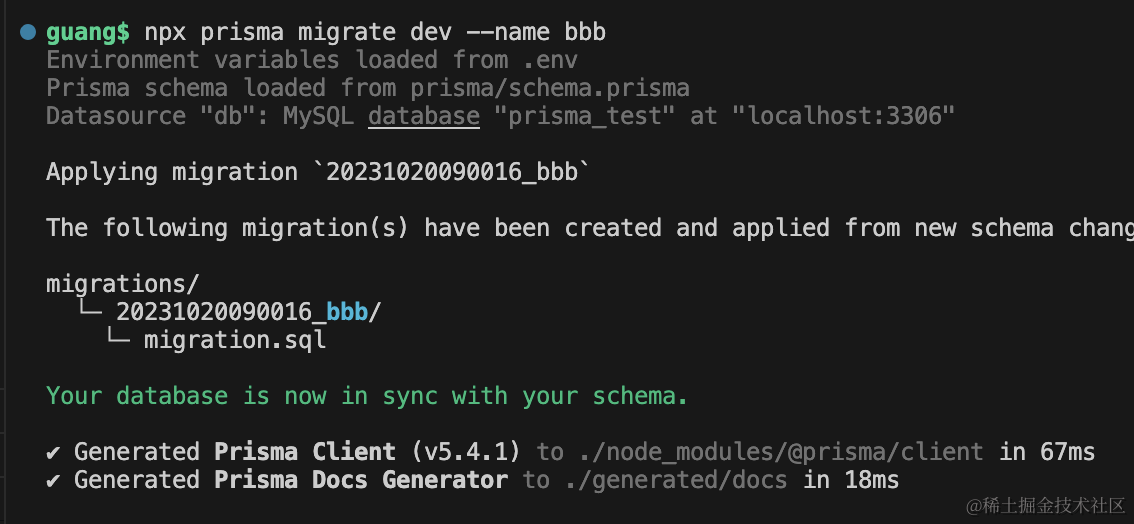Image resolution: width=1134 pixels, height=524 pixels.
Task: Click the v5.4.1 version number
Action: (x=466, y=452)
